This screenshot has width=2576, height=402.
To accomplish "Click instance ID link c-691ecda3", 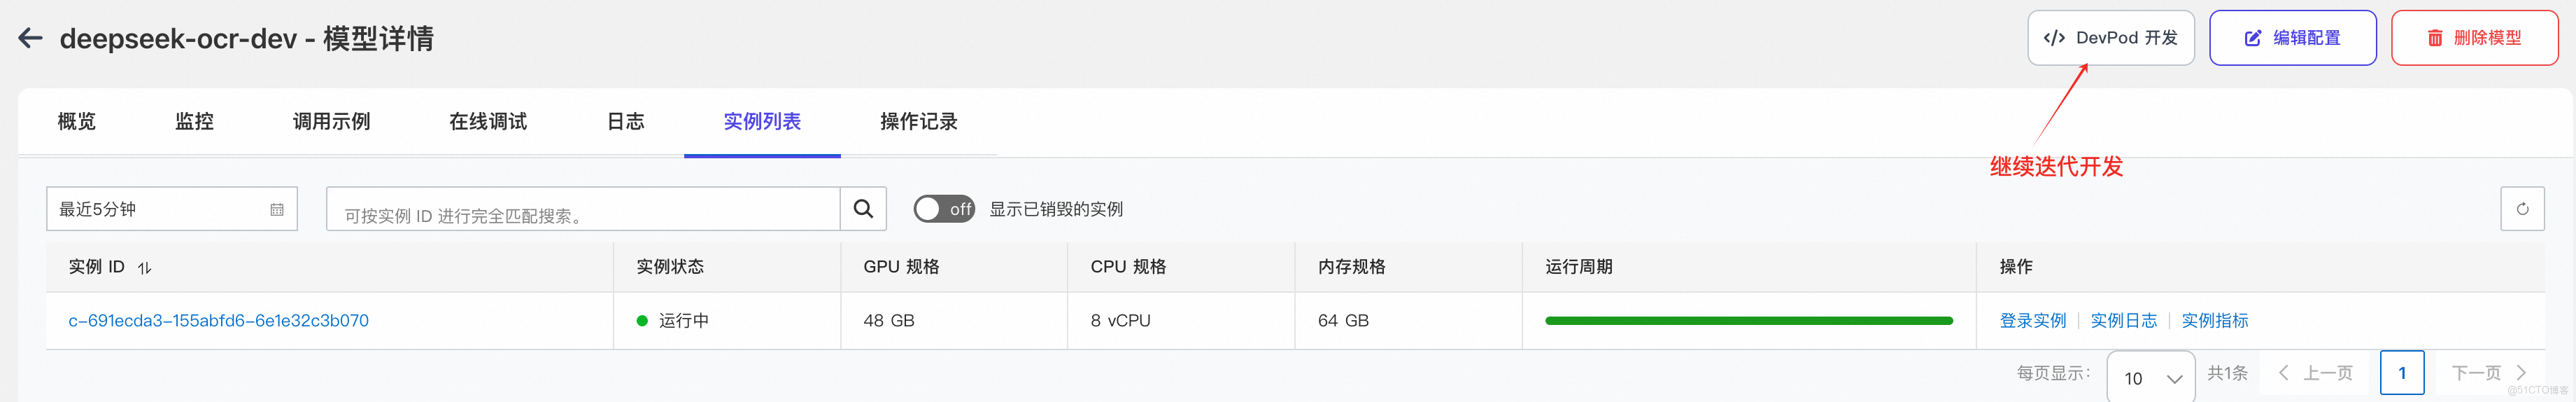I will [x=218, y=321].
